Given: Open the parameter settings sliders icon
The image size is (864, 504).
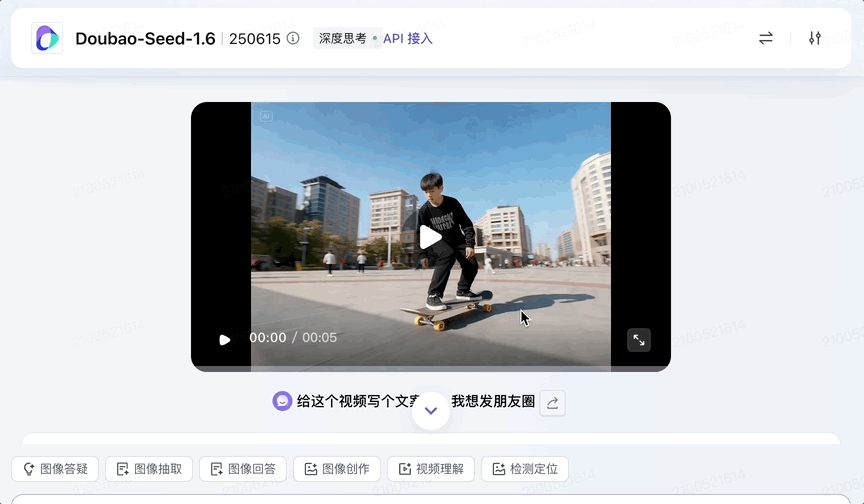Looking at the screenshot, I should [x=815, y=38].
